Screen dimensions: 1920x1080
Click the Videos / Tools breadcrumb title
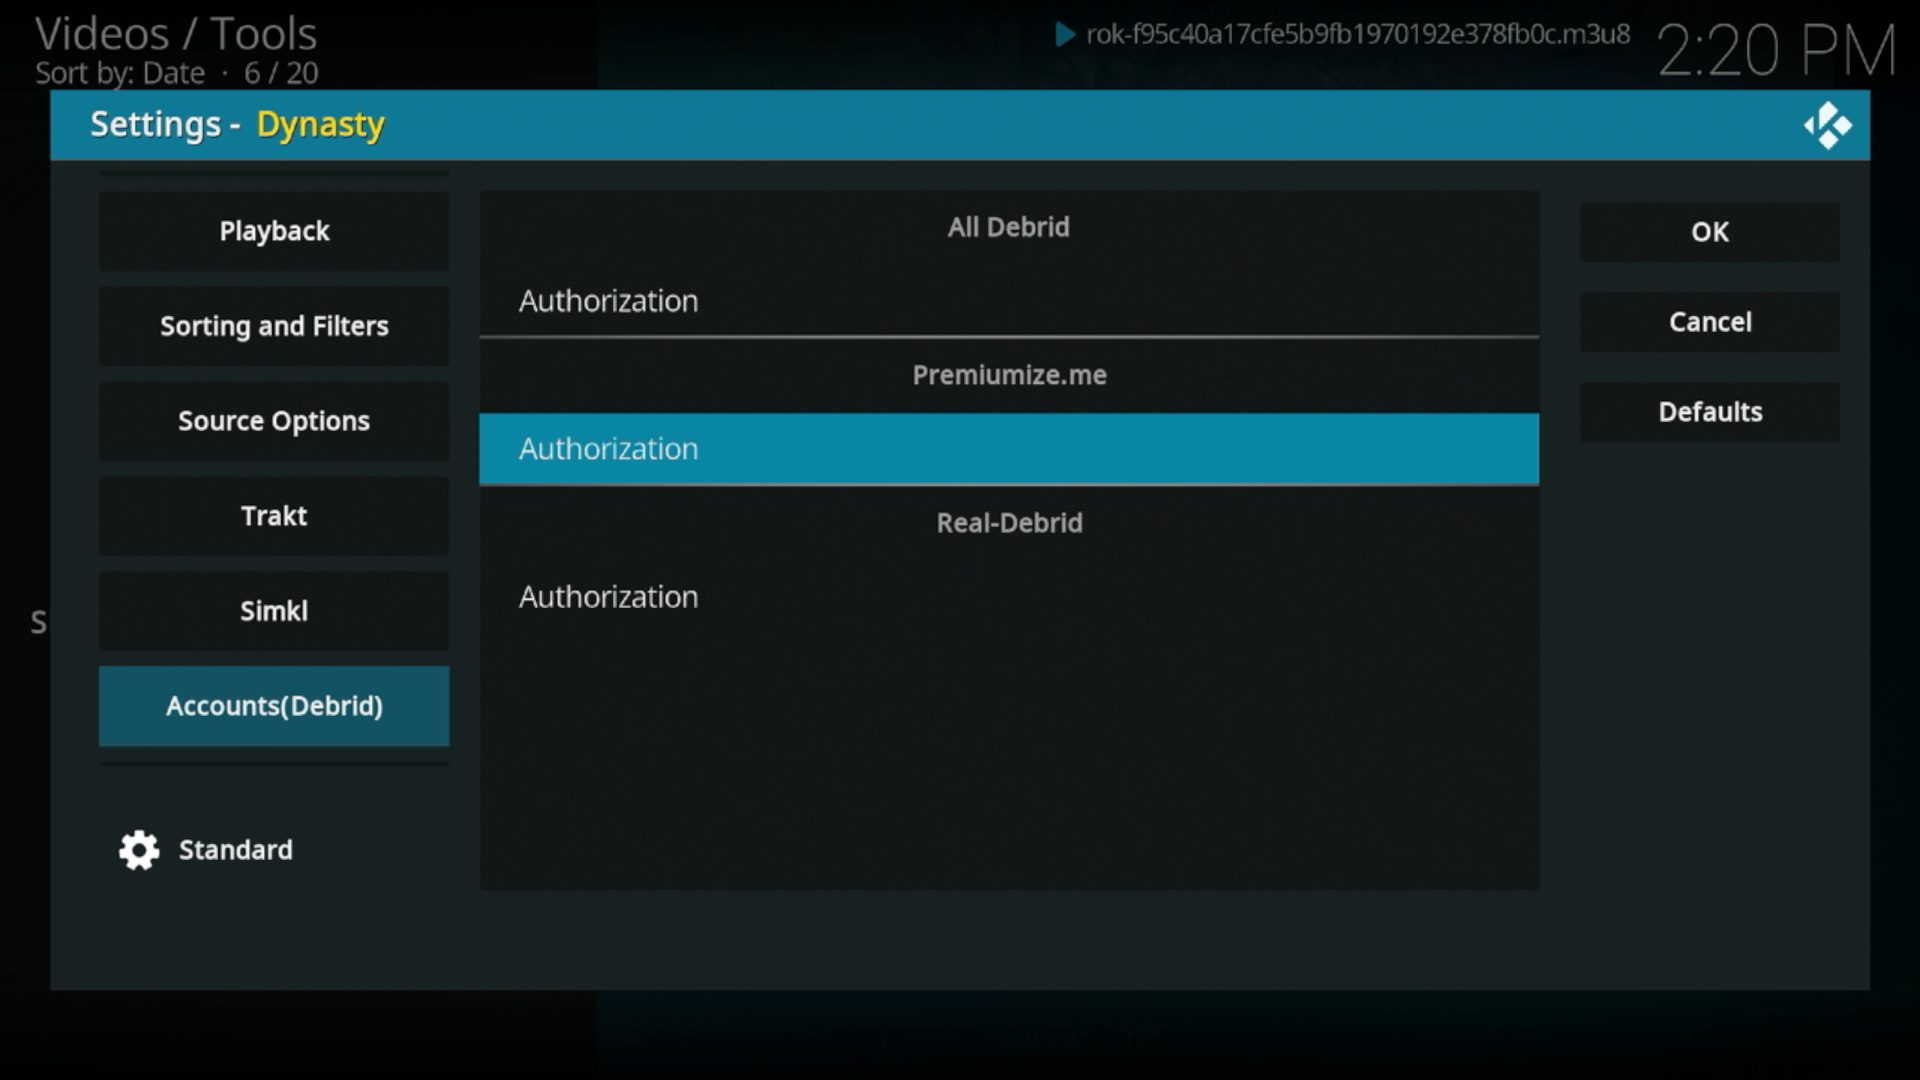176,34
